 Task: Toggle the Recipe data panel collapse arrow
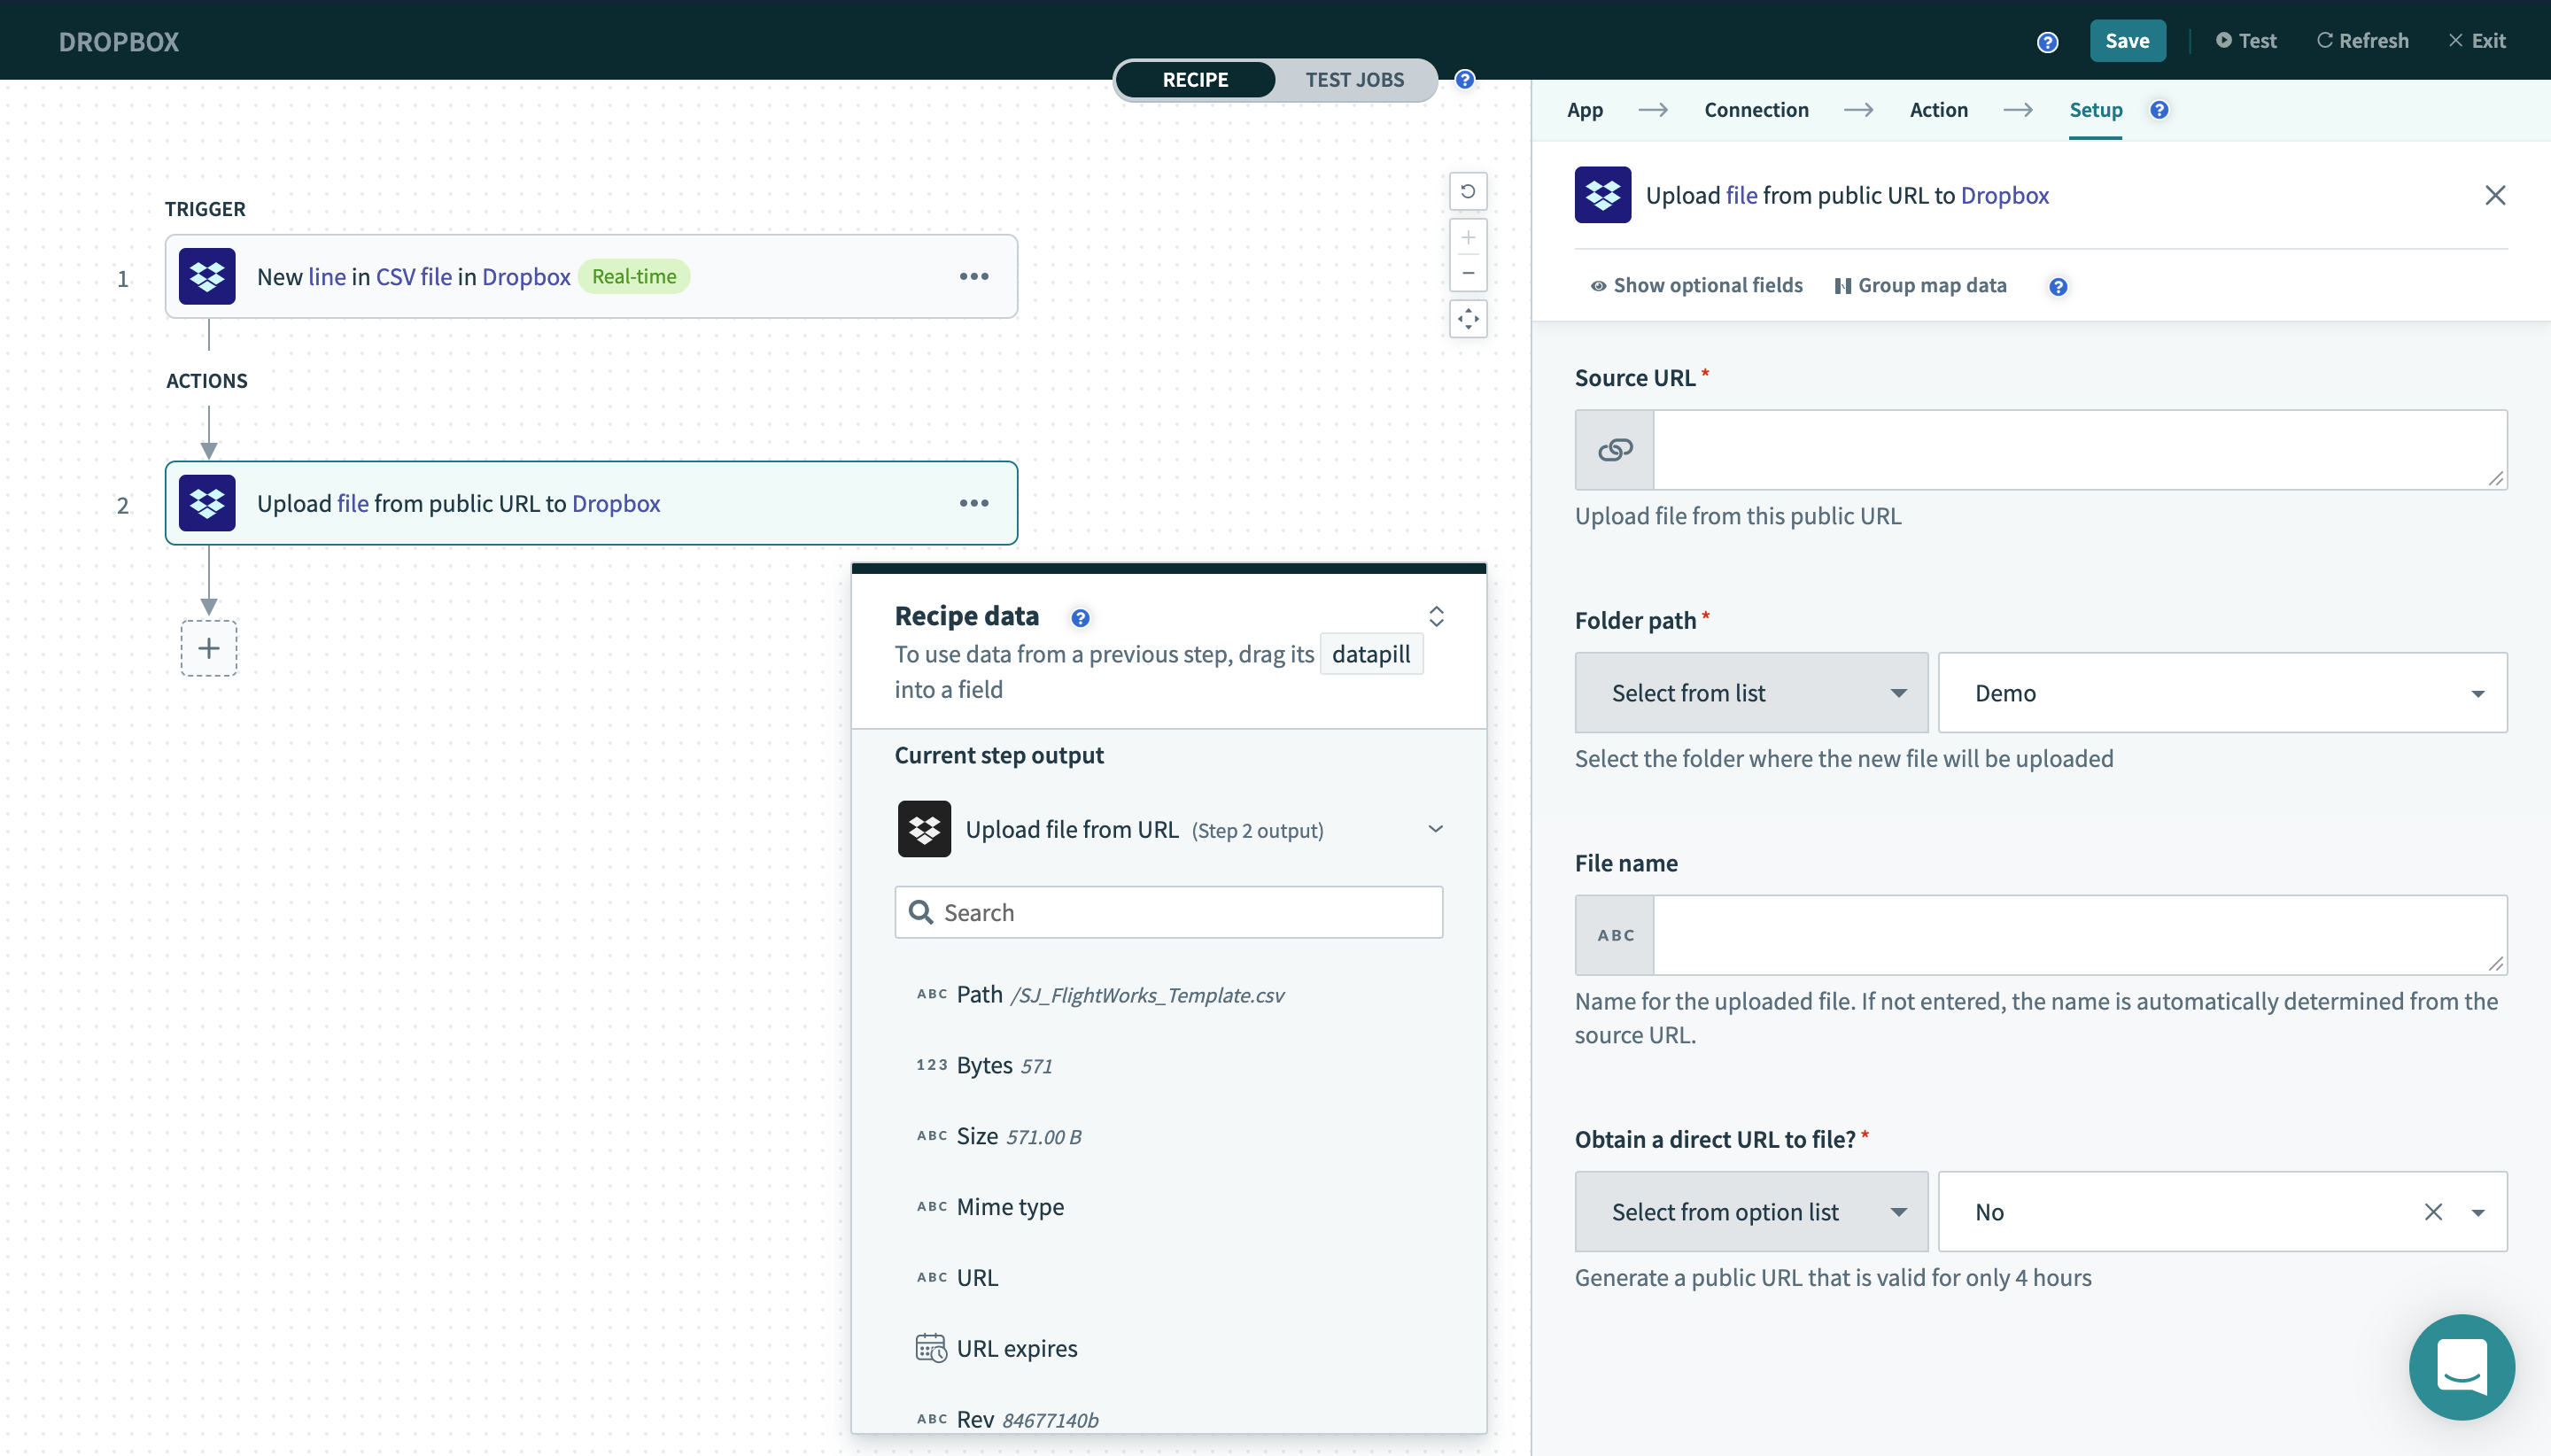1438,615
